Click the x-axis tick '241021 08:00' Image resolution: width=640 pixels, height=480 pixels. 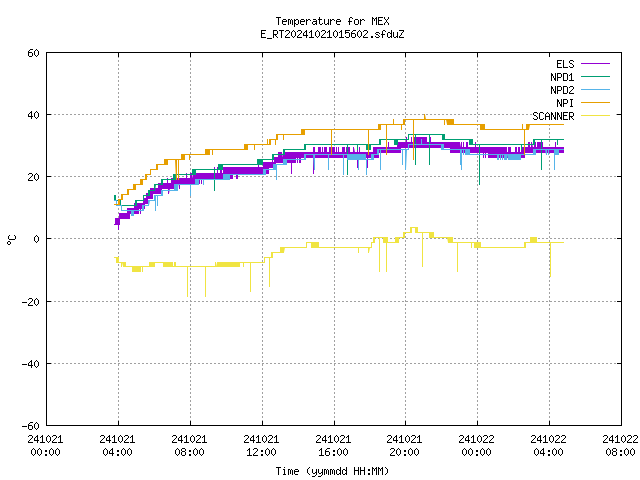[189, 446]
